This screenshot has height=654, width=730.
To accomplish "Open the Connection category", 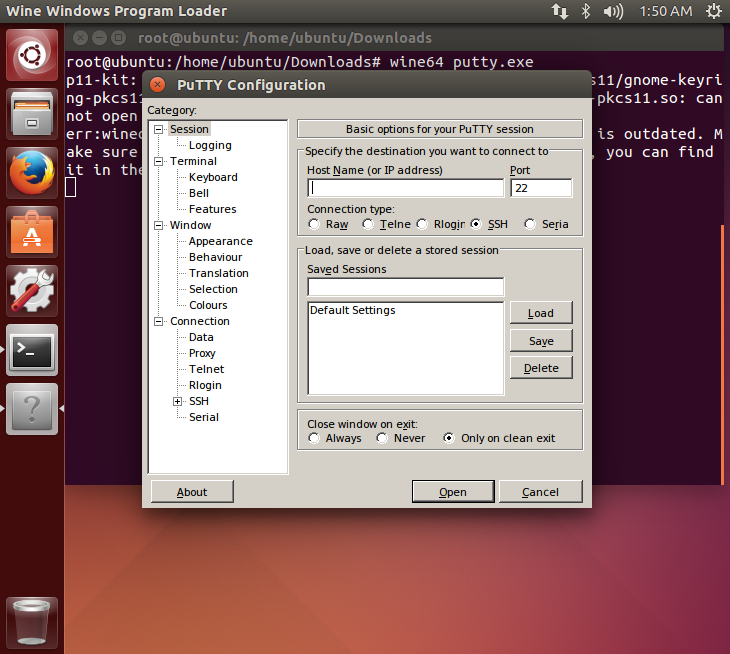I will coord(200,321).
